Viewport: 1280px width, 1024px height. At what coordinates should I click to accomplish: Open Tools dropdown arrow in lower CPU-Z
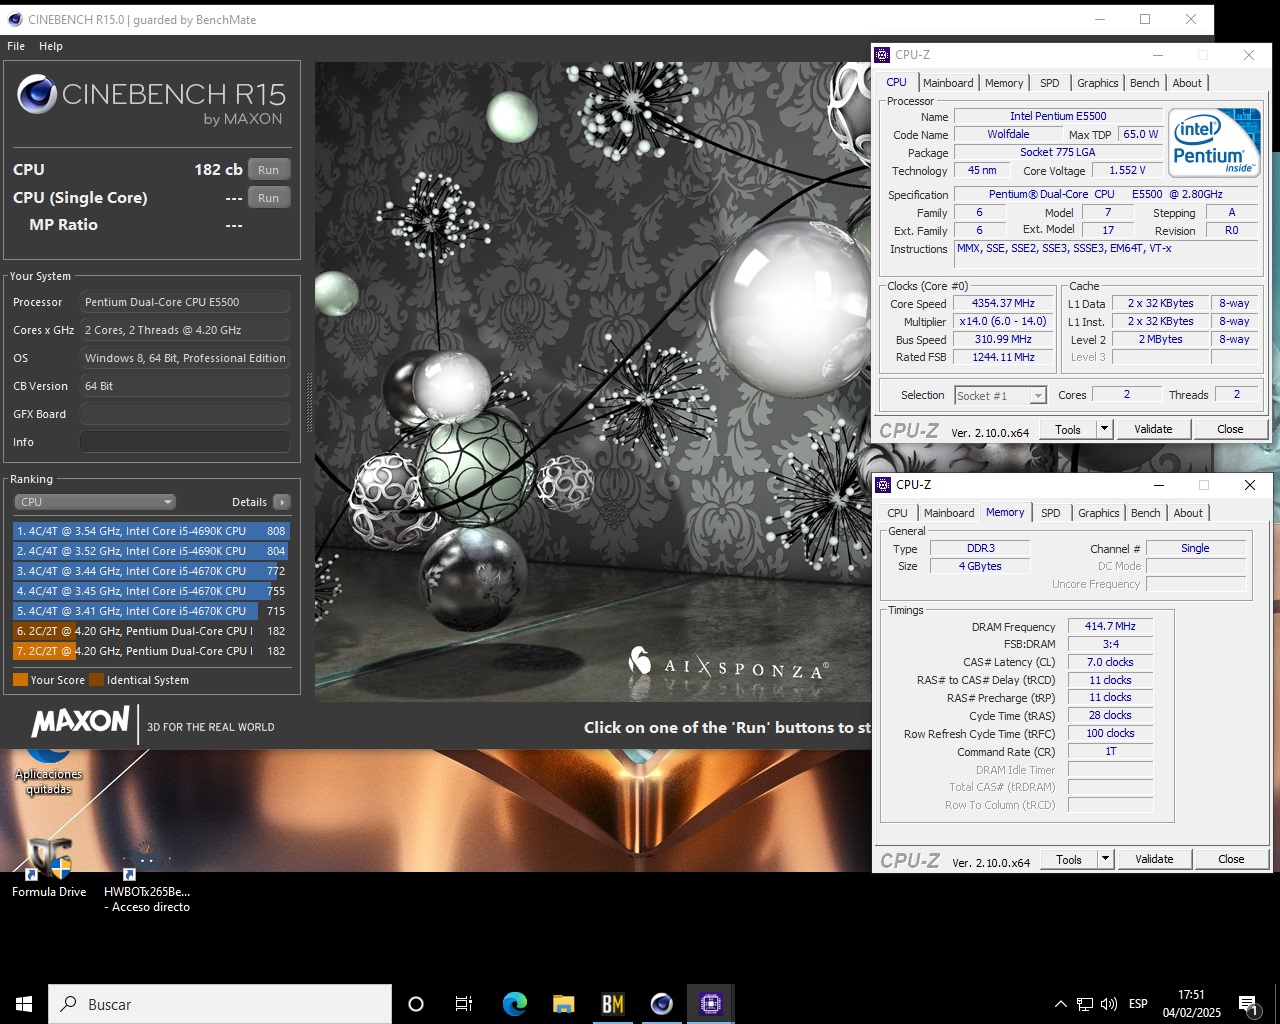[x=1105, y=859]
